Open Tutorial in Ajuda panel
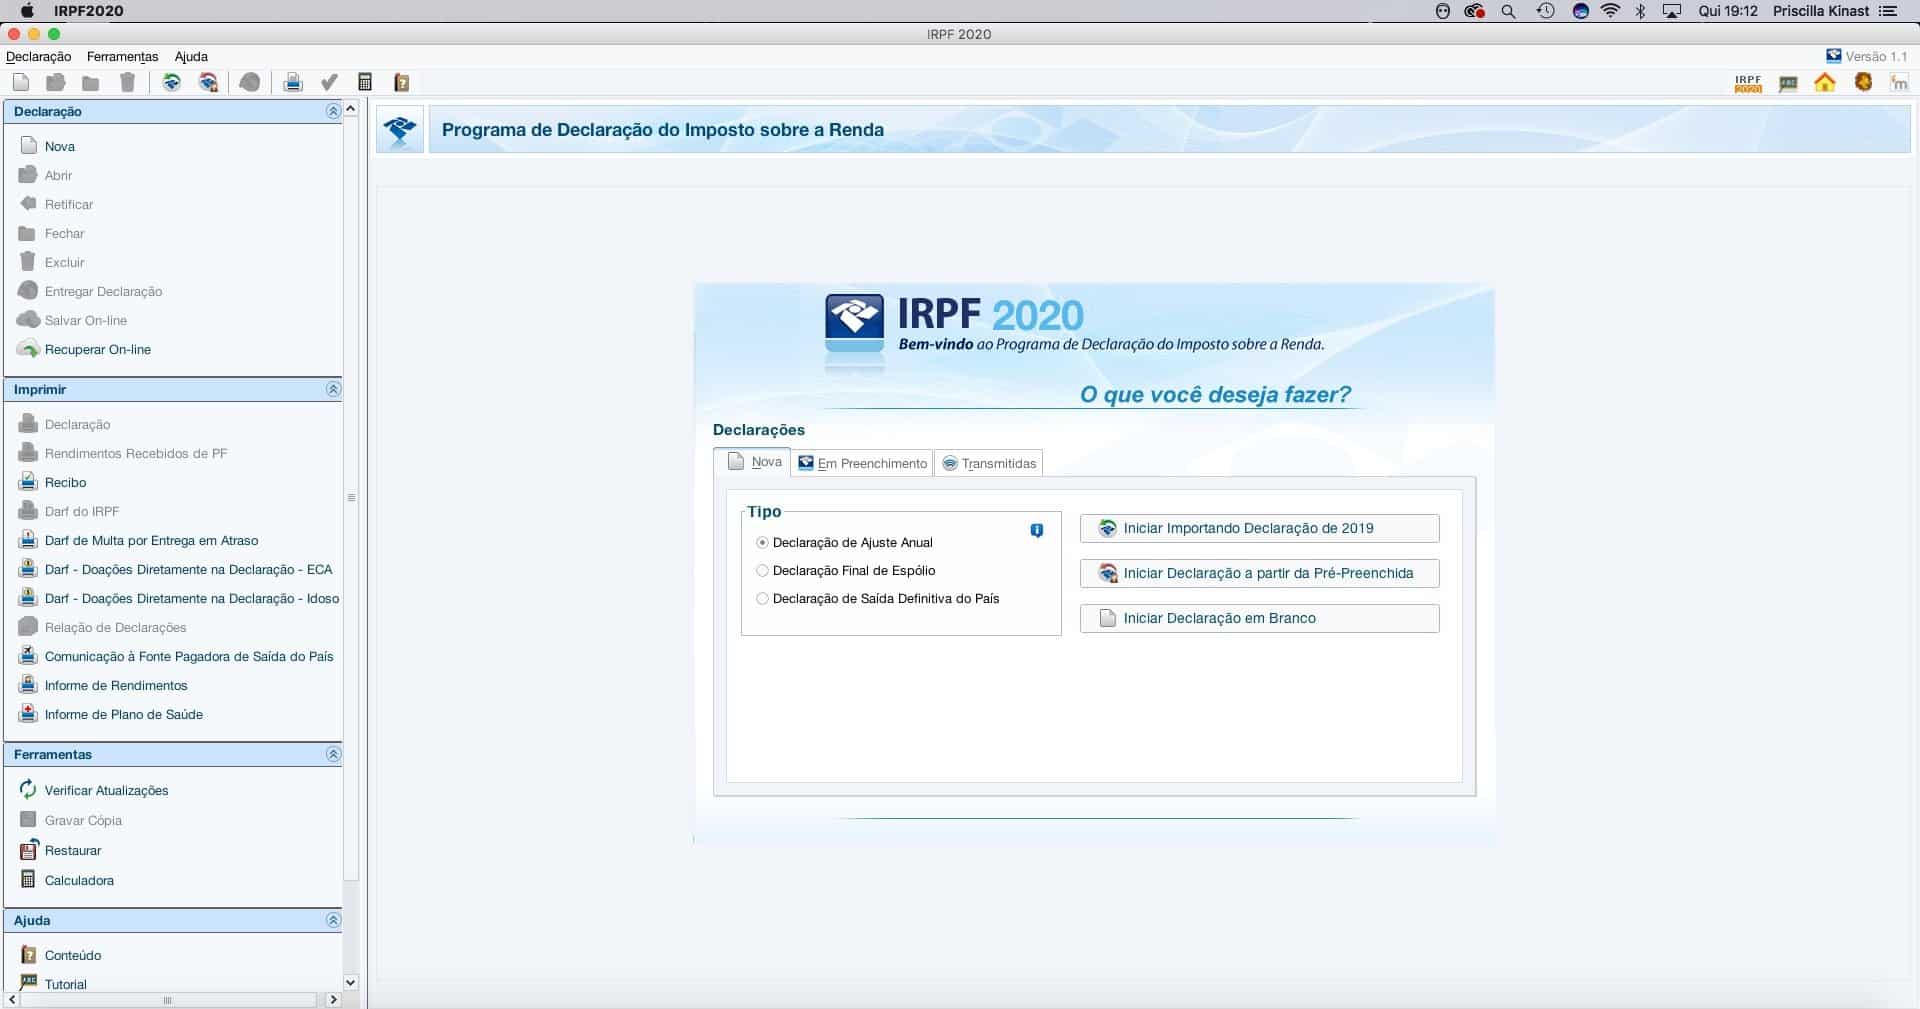The width and height of the screenshot is (1920, 1009). coord(66,984)
